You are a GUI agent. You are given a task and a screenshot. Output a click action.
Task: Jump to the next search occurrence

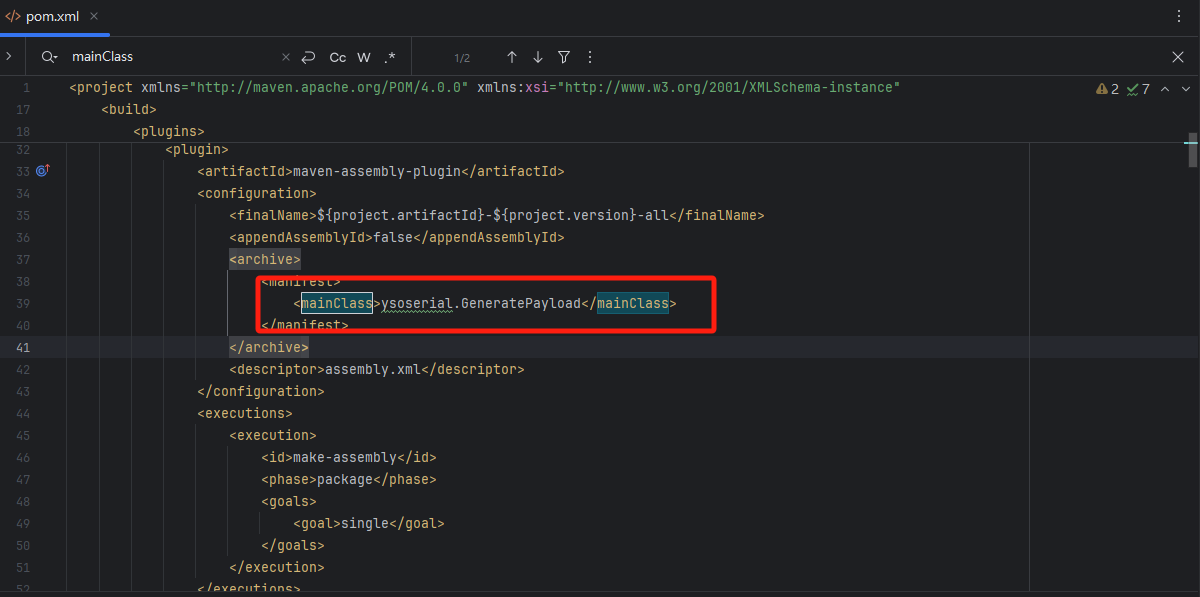pyautogui.click(x=538, y=57)
